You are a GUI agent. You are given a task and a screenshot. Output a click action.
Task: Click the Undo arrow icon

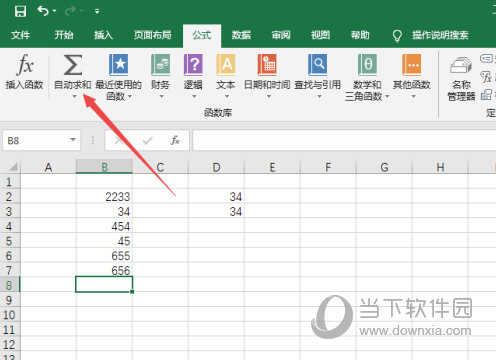tap(43, 11)
